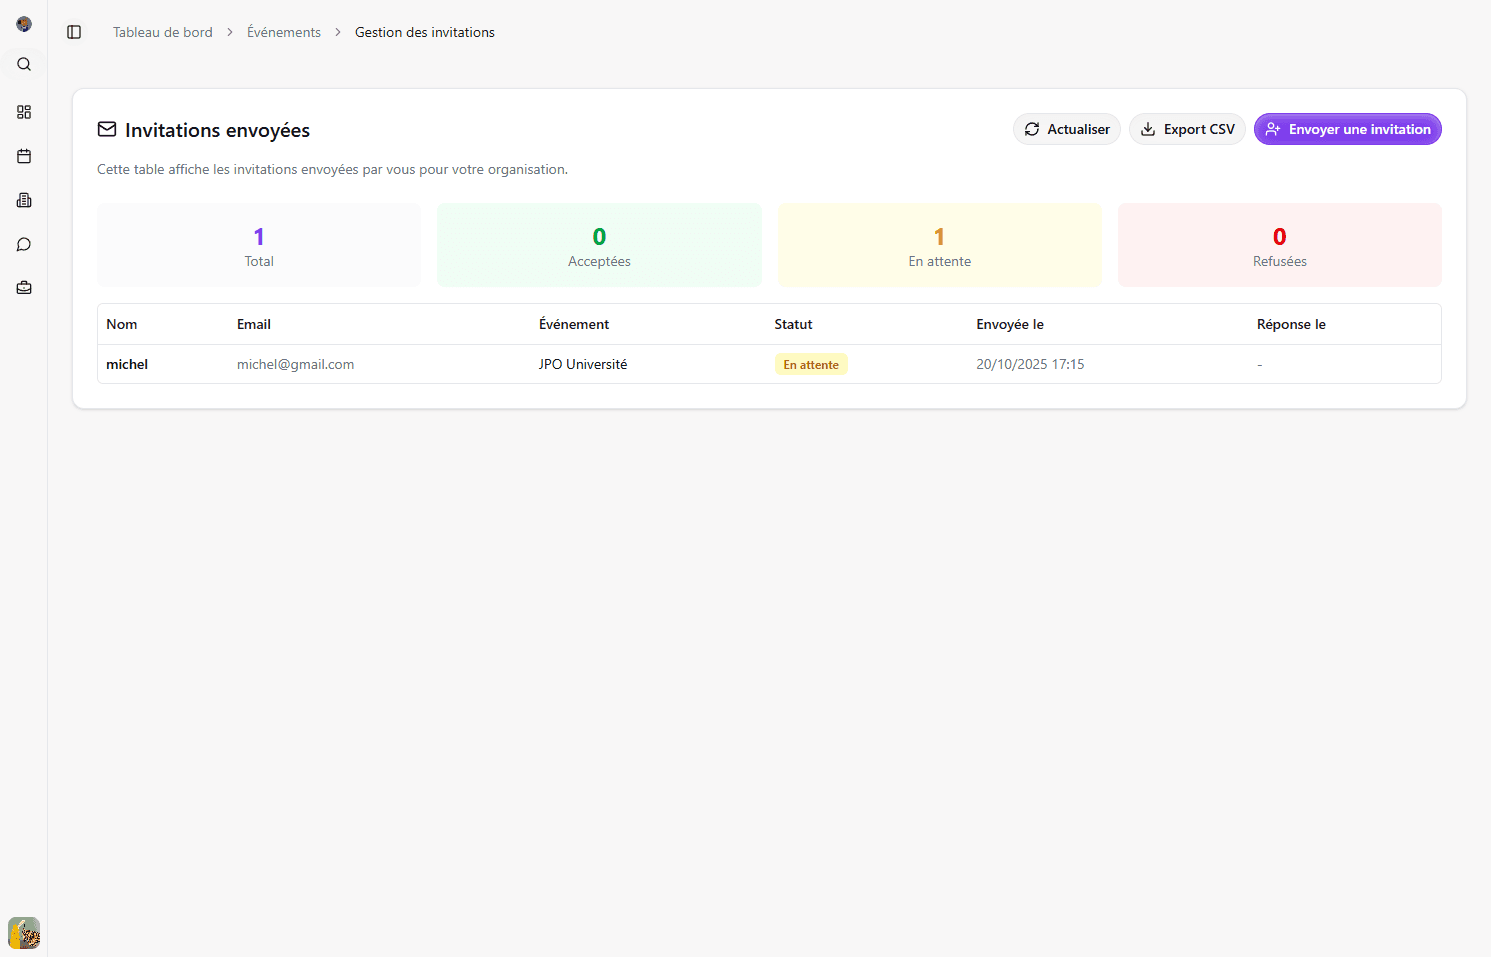Open search from the sidebar magnifier icon

point(24,64)
